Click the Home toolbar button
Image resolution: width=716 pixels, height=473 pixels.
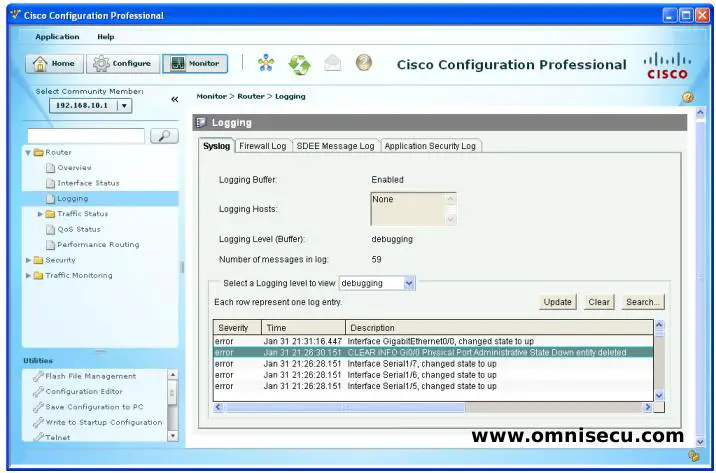coord(54,63)
